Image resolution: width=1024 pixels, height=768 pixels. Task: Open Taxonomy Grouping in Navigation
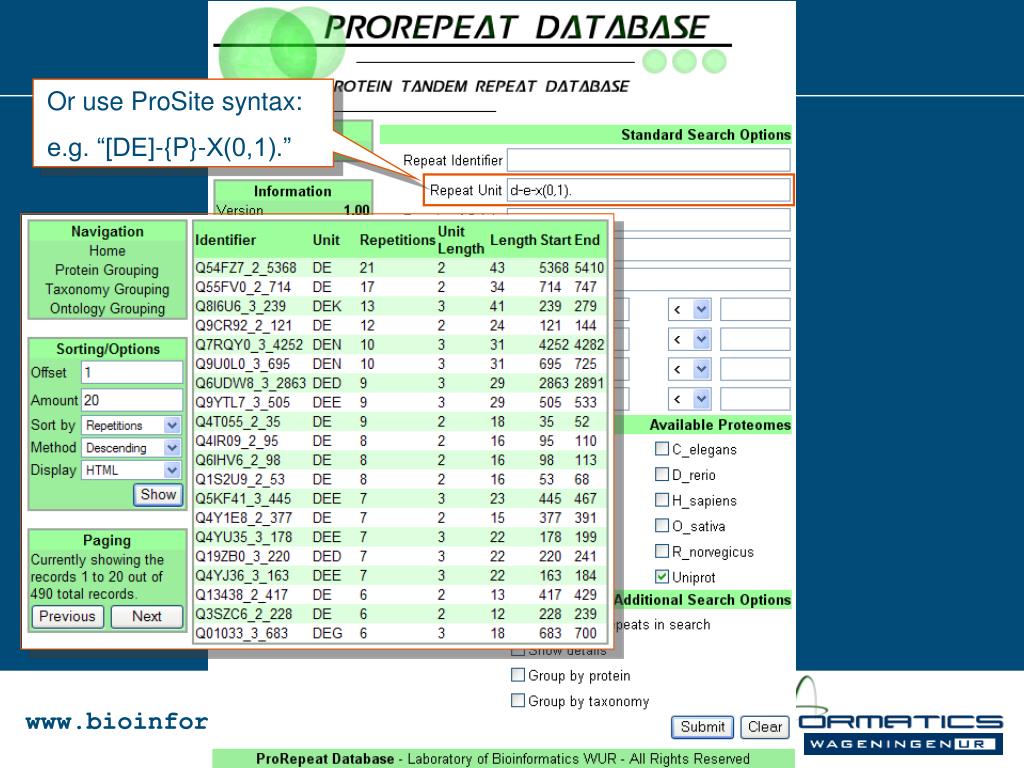point(107,289)
